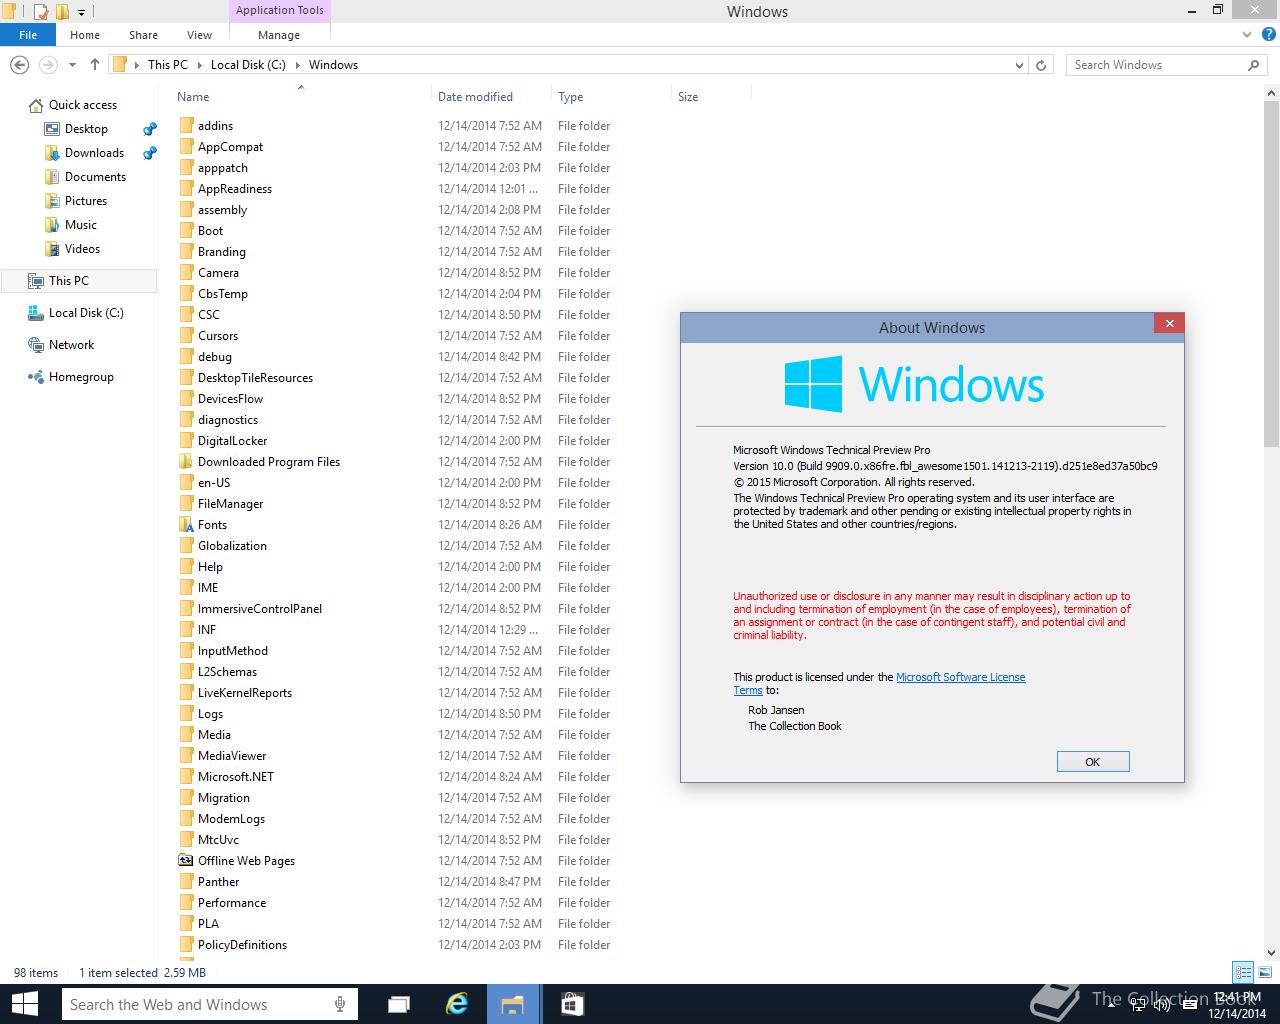Switch to the Home ribbon tab
The image size is (1280, 1024).
[85, 35]
